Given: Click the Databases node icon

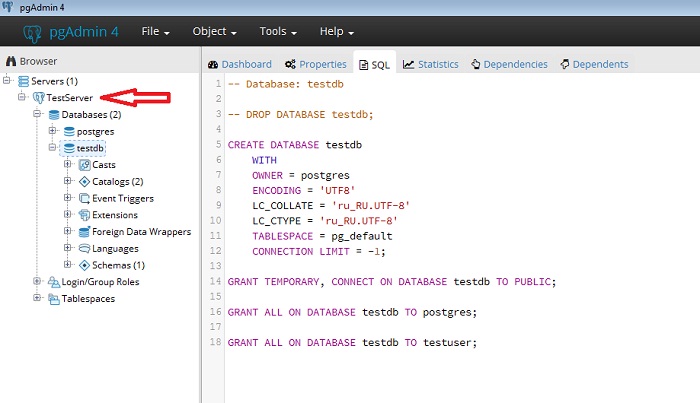Looking at the screenshot, I should tap(54, 115).
